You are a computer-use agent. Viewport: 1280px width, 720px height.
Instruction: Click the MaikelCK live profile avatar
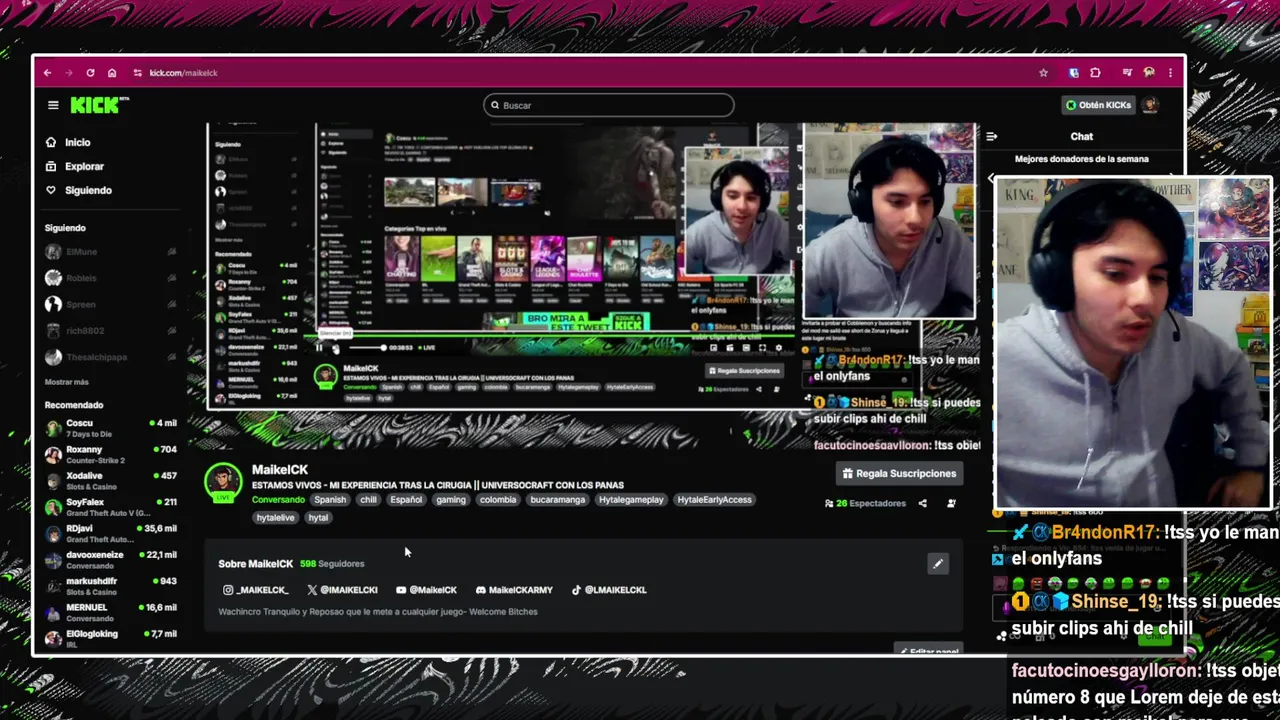pos(222,484)
